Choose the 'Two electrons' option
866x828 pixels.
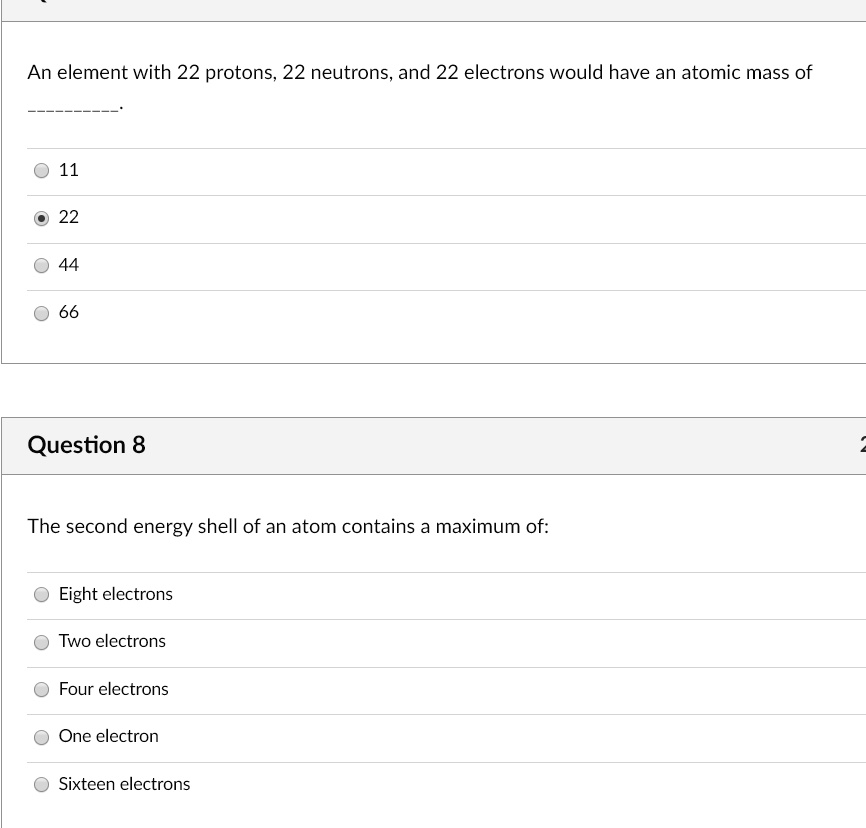pyautogui.click(x=41, y=642)
